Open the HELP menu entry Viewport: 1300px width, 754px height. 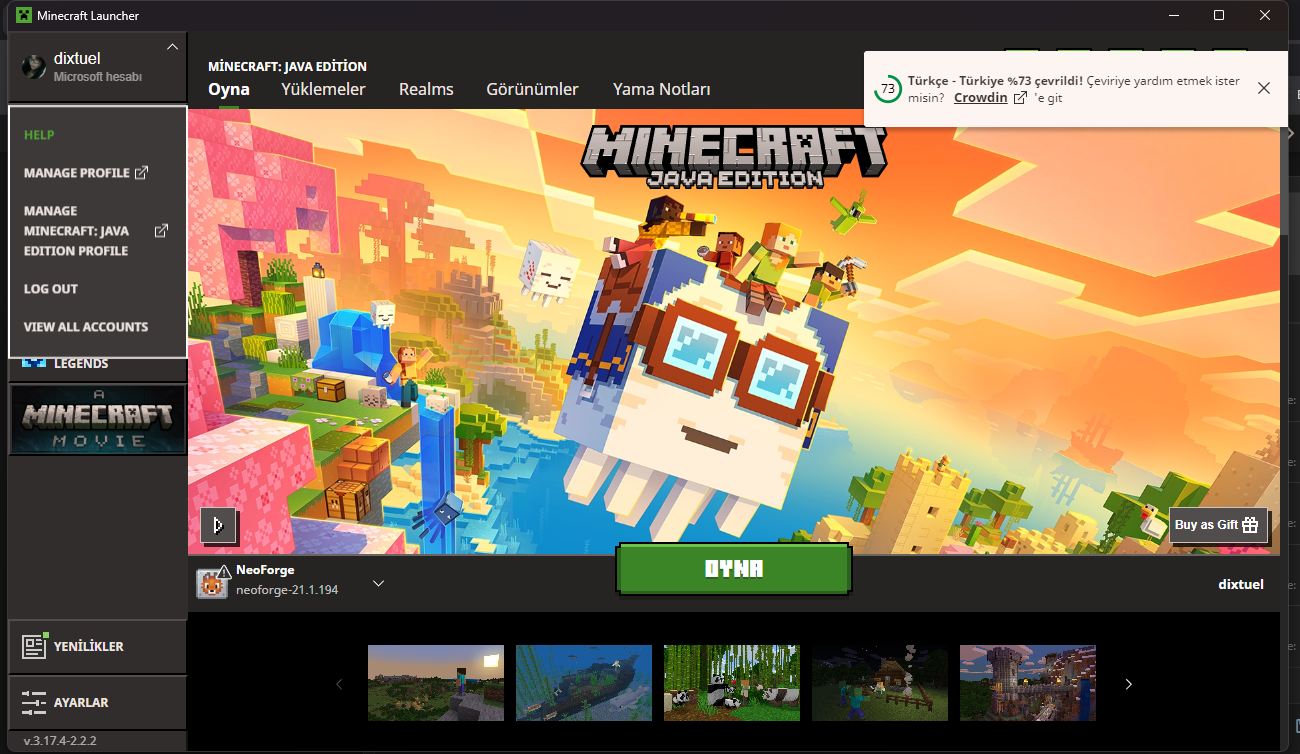click(39, 135)
